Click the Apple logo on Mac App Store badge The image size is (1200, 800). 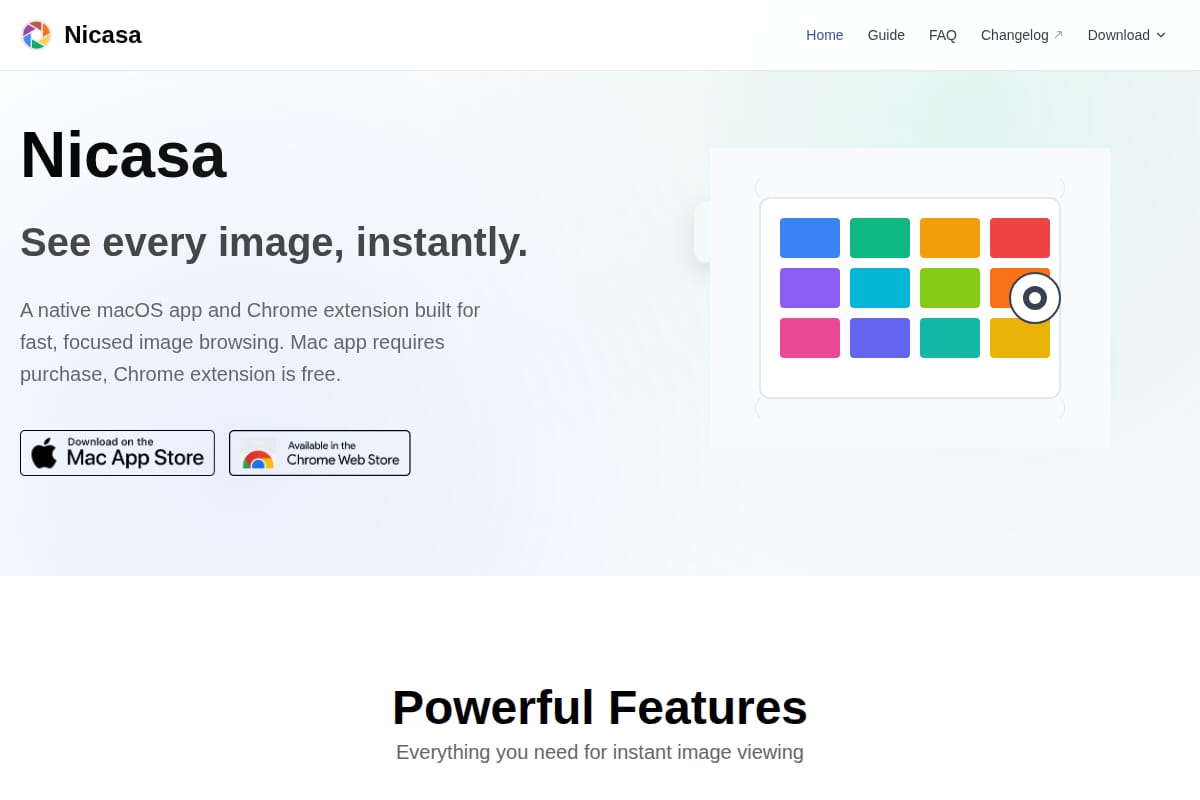[44, 453]
